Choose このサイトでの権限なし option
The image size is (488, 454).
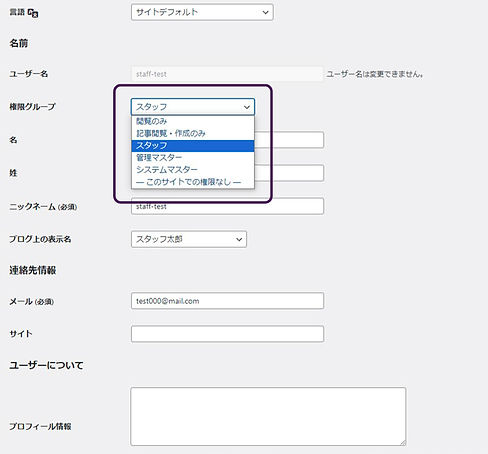[x=193, y=182]
